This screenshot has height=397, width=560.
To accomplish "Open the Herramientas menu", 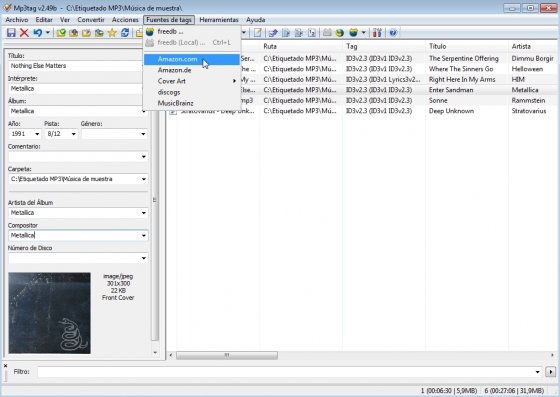I will [x=219, y=20].
